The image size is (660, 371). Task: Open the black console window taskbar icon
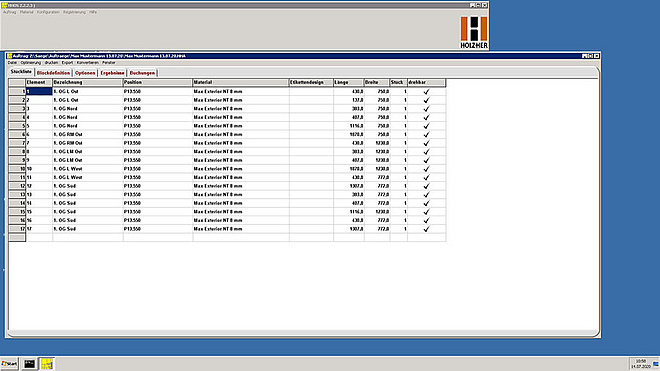tap(29, 364)
